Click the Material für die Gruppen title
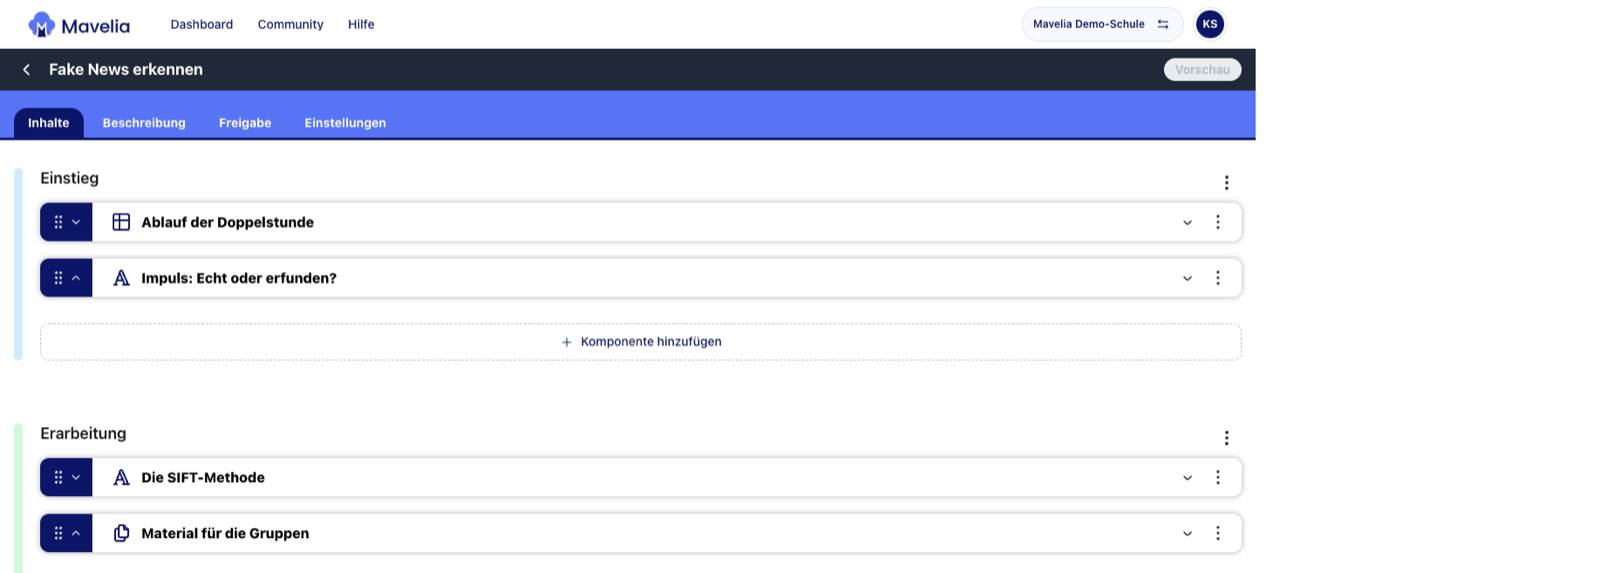This screenshot has height=573, width=1600. pos(225,533)
